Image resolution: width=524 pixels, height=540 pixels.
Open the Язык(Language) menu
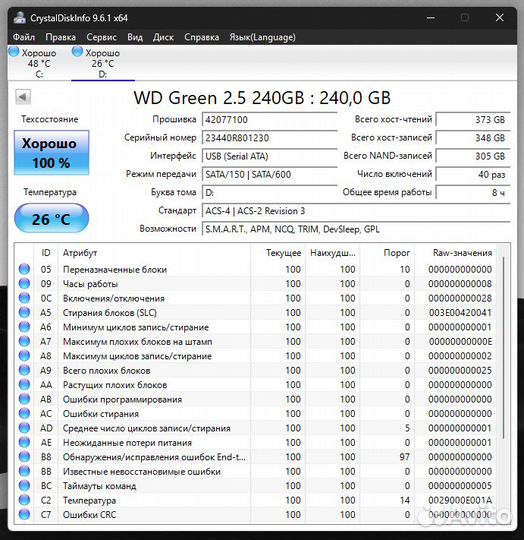click(x=262, y=37)
